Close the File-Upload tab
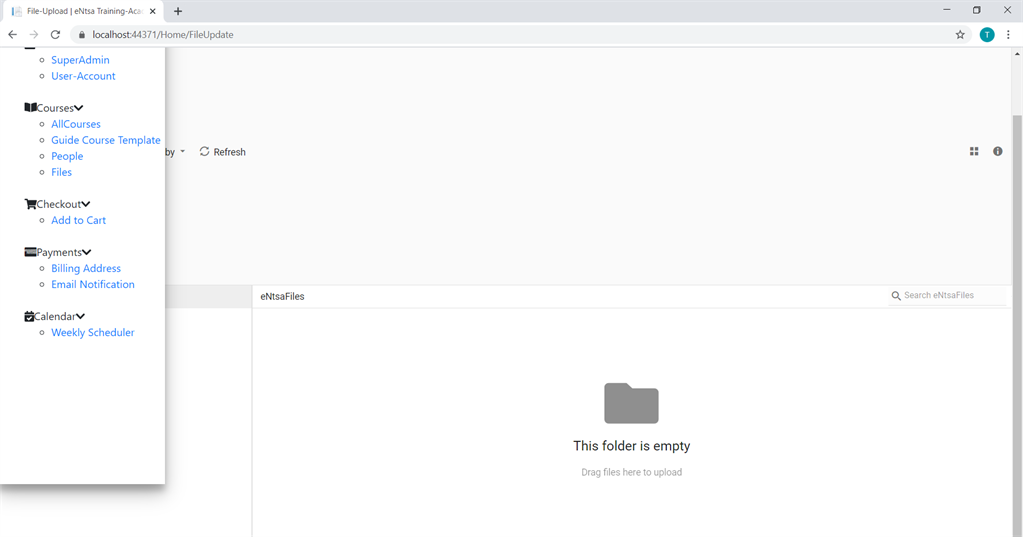The height and width of the screenshot is (537, 1023). click(153, 11)
